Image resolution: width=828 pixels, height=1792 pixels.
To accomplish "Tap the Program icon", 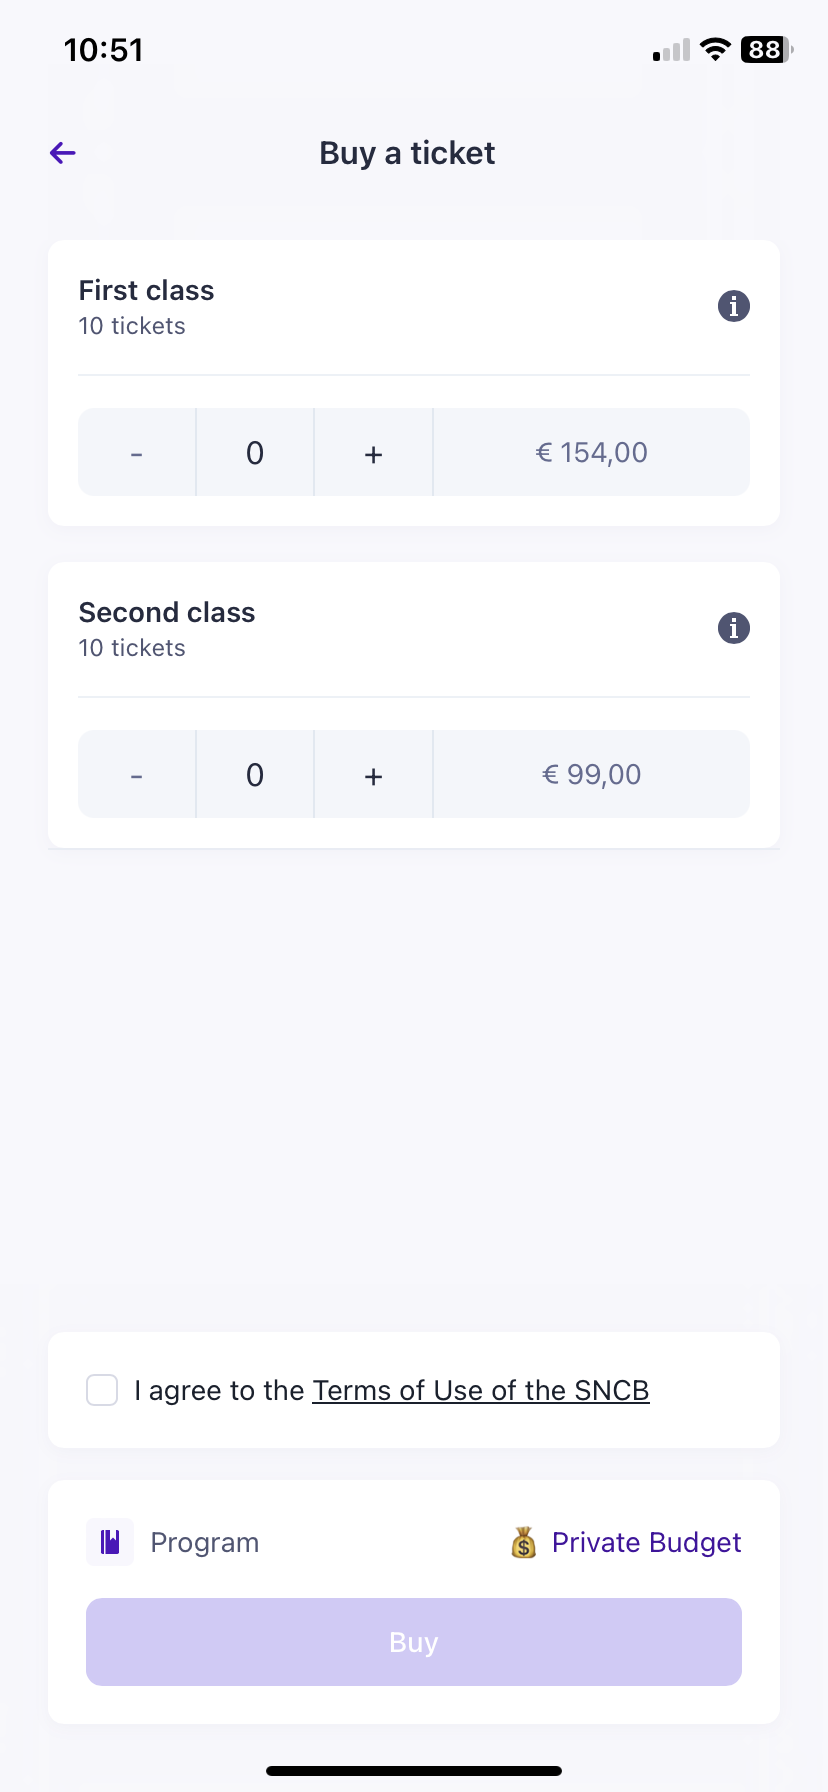I will (x=110, y=1542).
